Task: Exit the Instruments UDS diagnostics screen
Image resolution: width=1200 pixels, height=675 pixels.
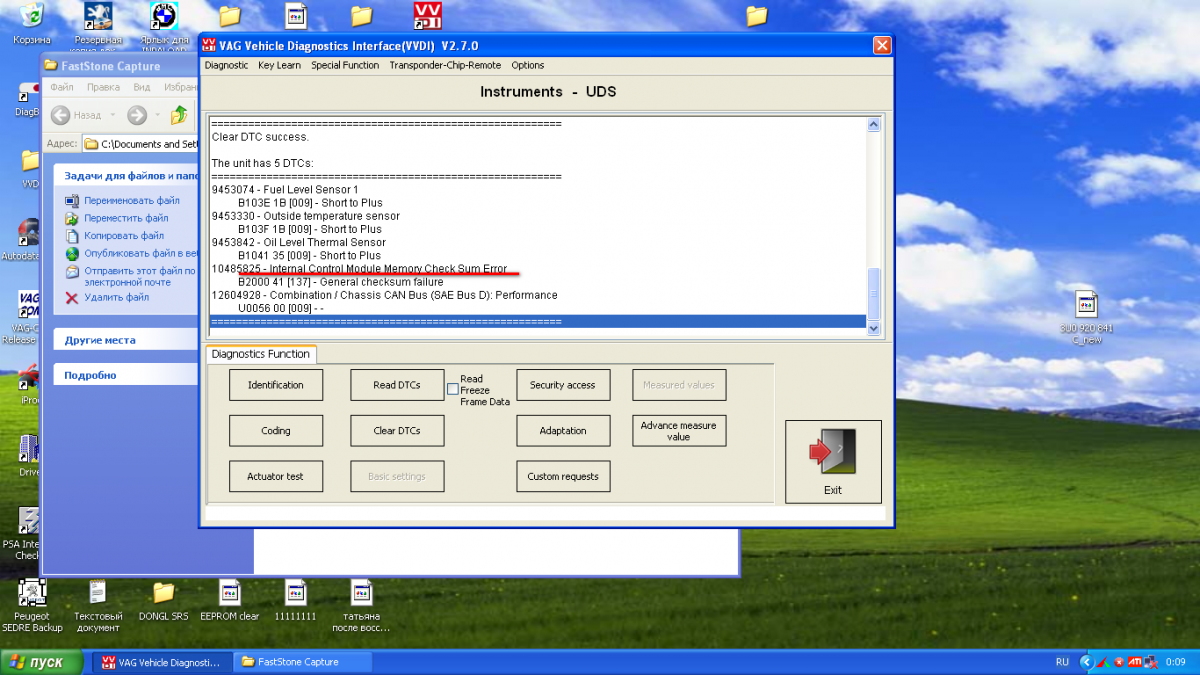Action: [833, 461]
